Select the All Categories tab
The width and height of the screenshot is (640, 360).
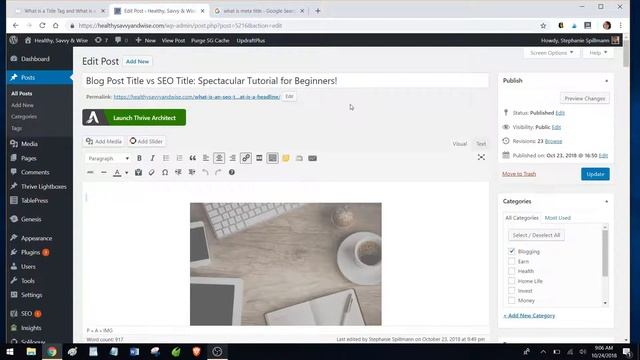pyautogui.click(x=522, y=218)
